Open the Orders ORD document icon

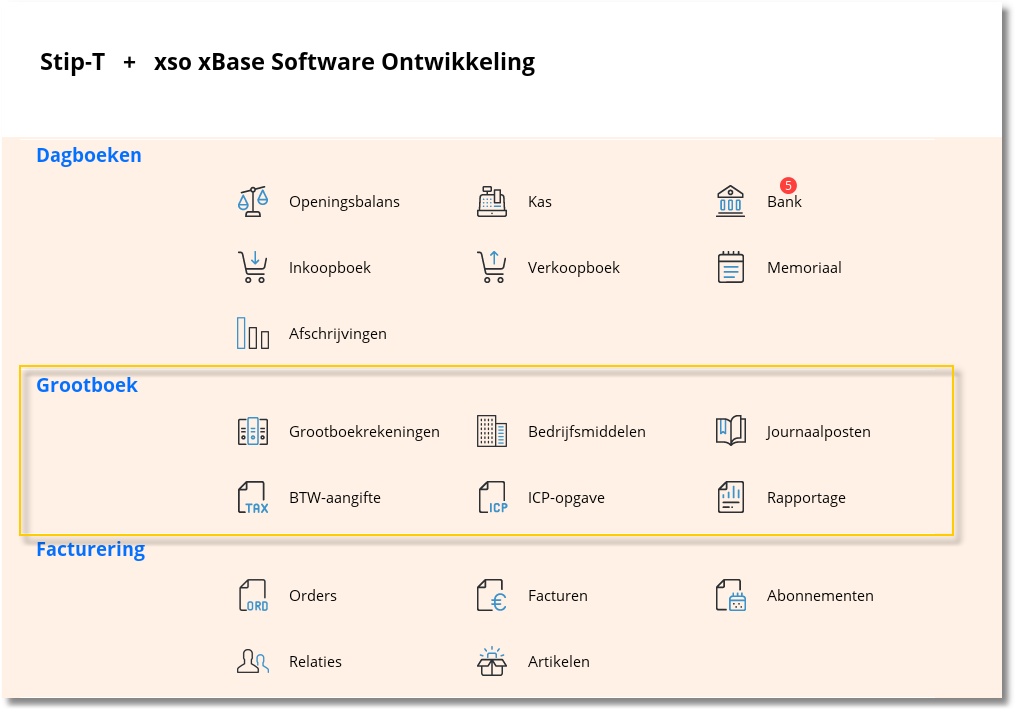pyautogui.click(x=253, y=595)
